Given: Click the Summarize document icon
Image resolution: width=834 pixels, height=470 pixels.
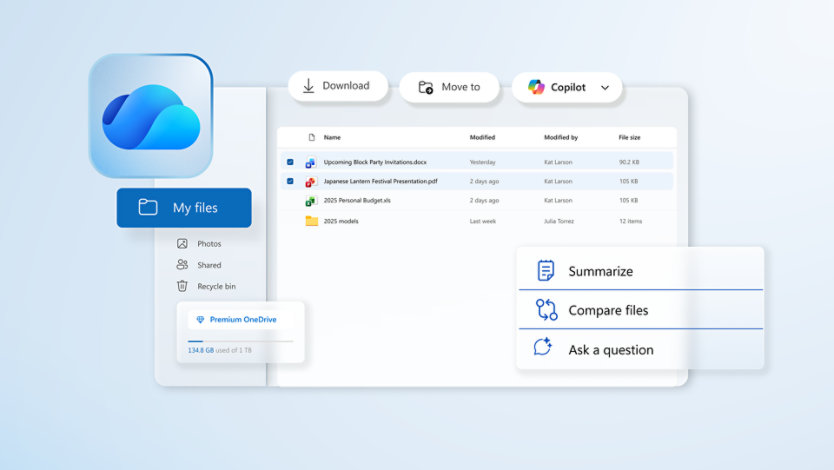Looking at the screenshot, I should [546, 270].
